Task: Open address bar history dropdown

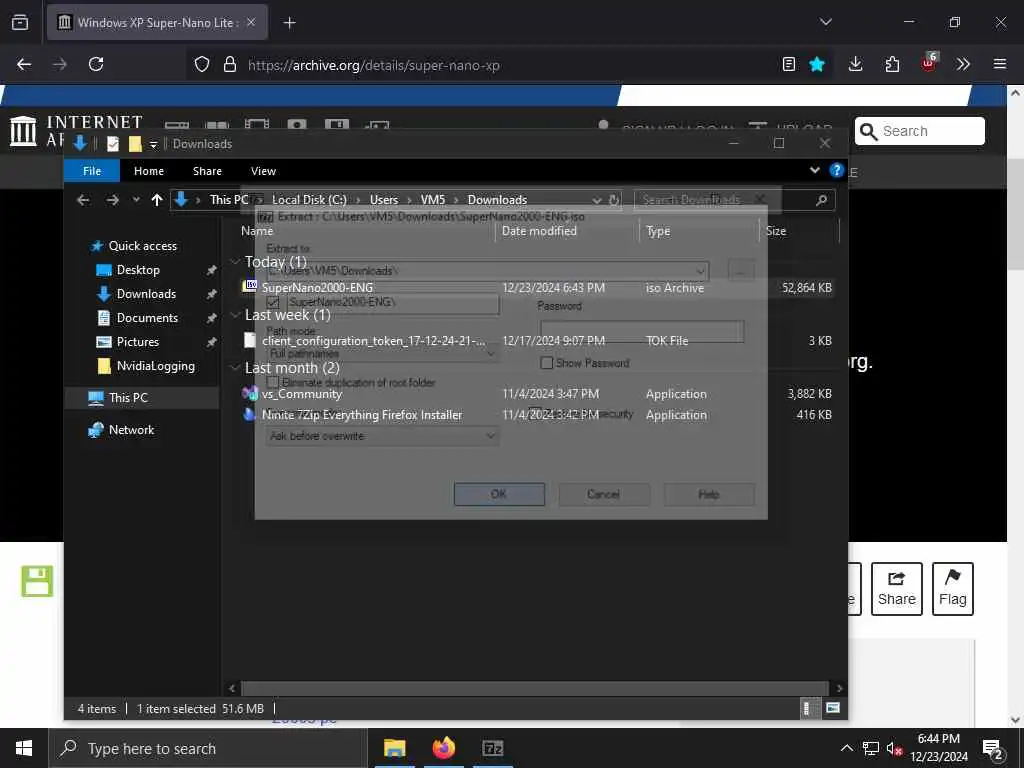Action: tap(597, 200)
